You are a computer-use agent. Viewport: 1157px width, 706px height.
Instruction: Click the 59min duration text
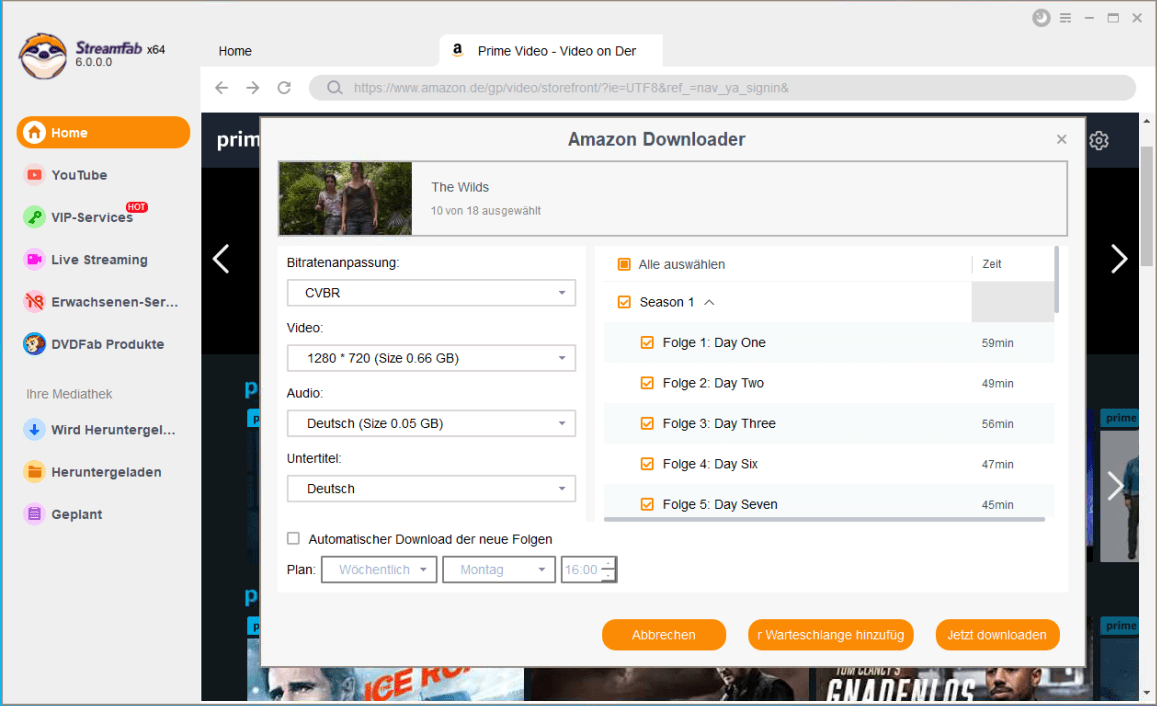[998, 343]
